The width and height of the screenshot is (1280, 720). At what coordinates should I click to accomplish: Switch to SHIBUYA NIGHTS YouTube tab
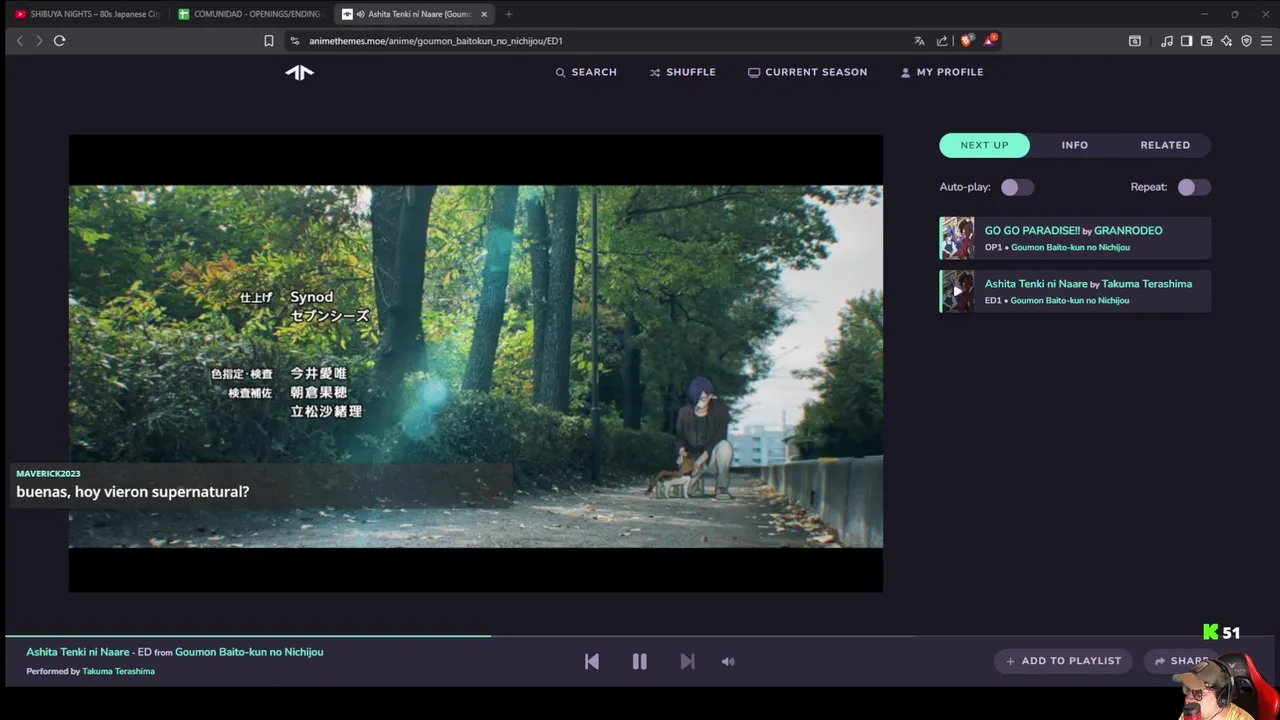87,14
